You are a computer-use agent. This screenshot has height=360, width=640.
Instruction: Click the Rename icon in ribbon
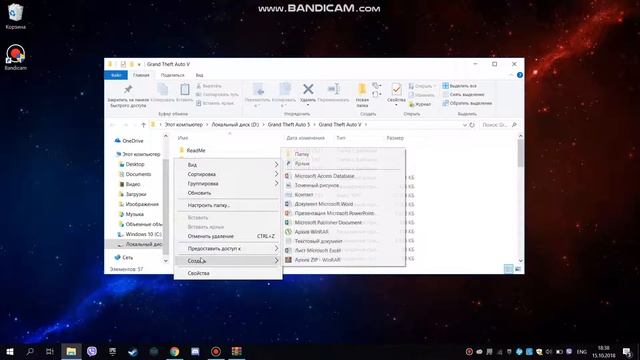click(x=333, y=89)
